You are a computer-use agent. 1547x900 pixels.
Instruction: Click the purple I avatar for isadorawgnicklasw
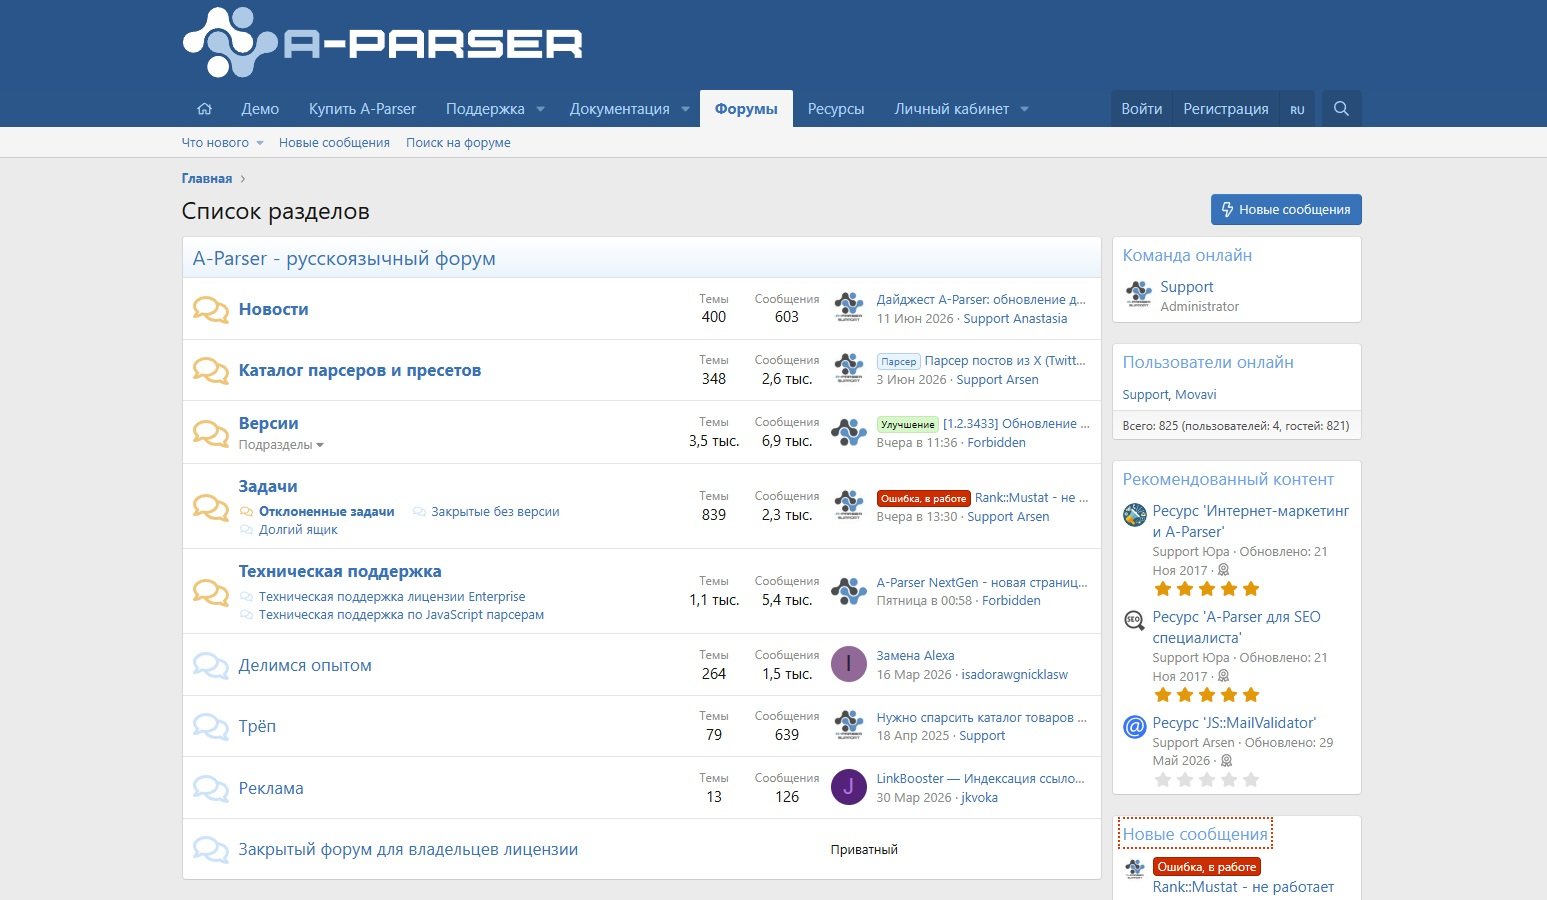849,664
